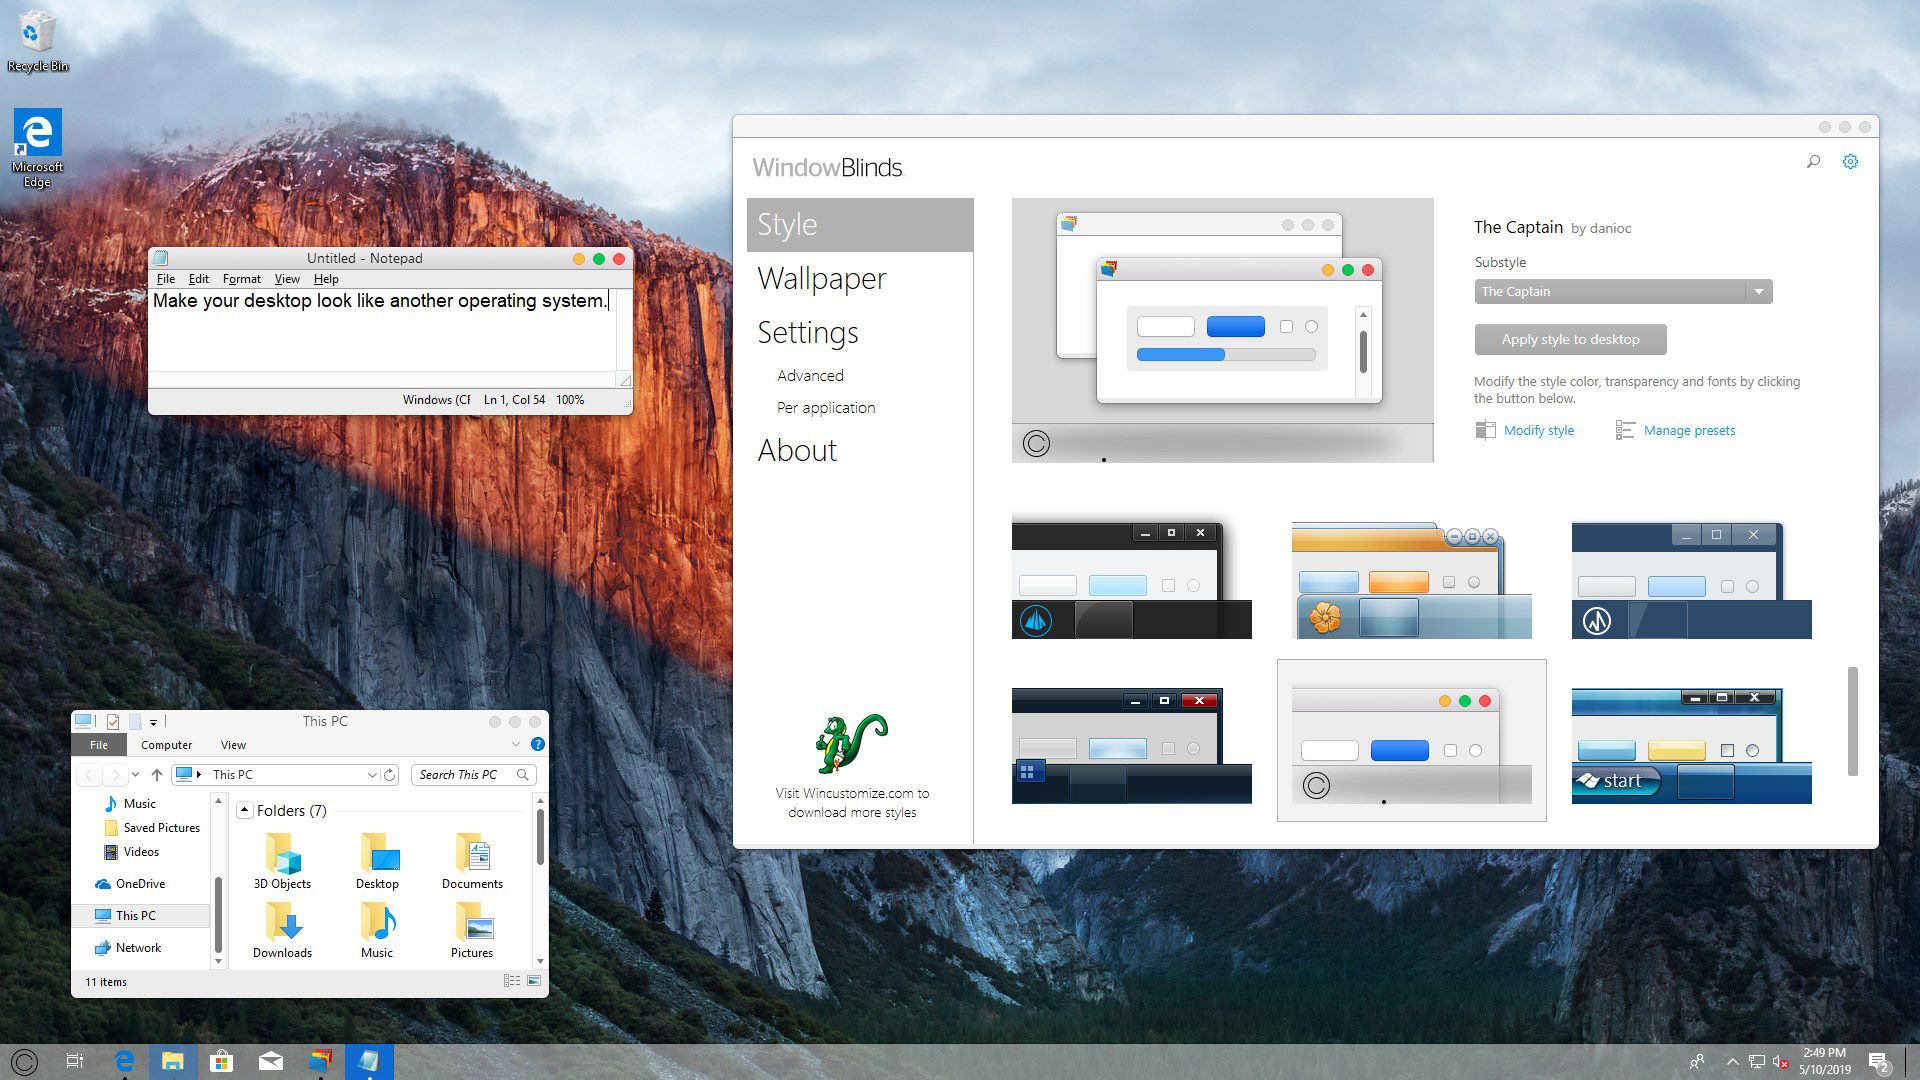Unmute the speaker in the system tray

(x=1779, y=1062)
